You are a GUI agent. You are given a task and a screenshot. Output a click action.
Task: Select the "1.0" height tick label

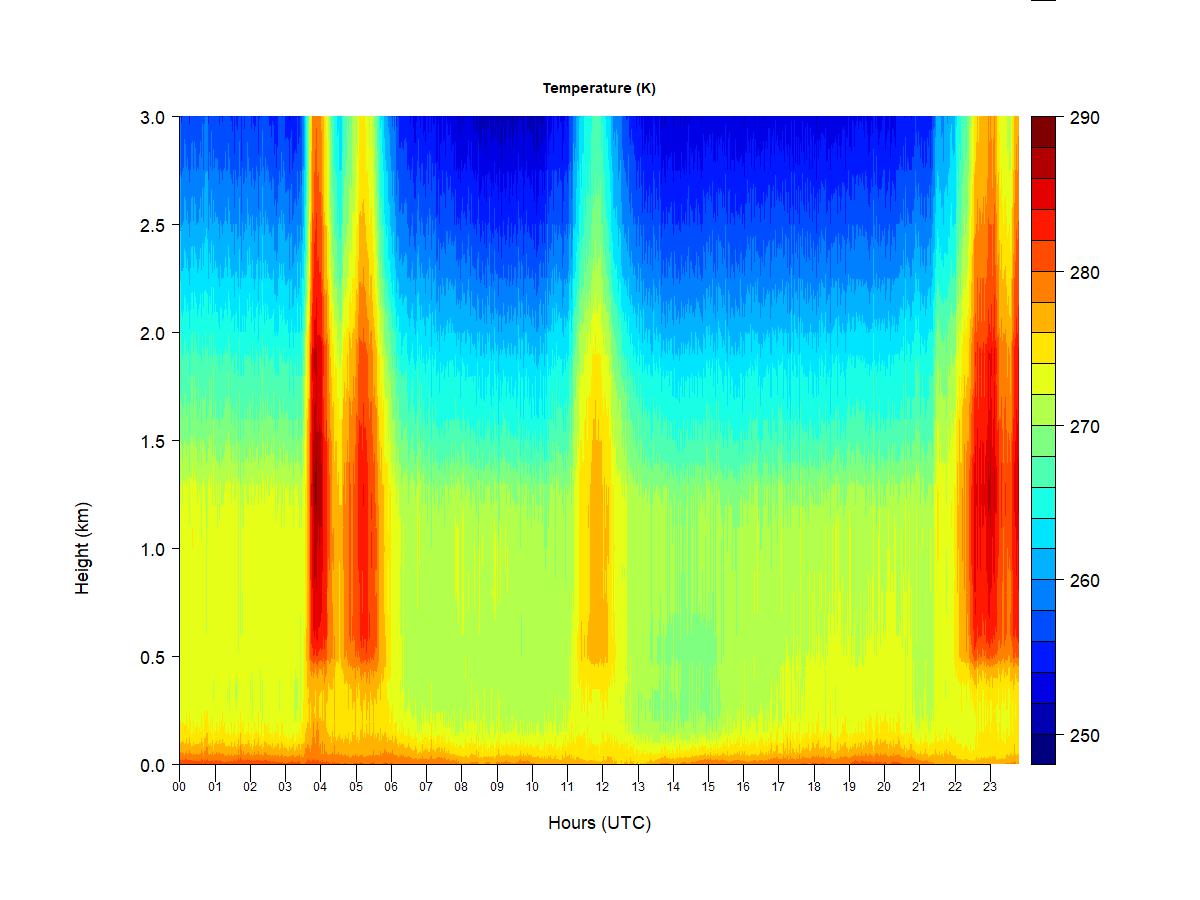click(152, 549)
